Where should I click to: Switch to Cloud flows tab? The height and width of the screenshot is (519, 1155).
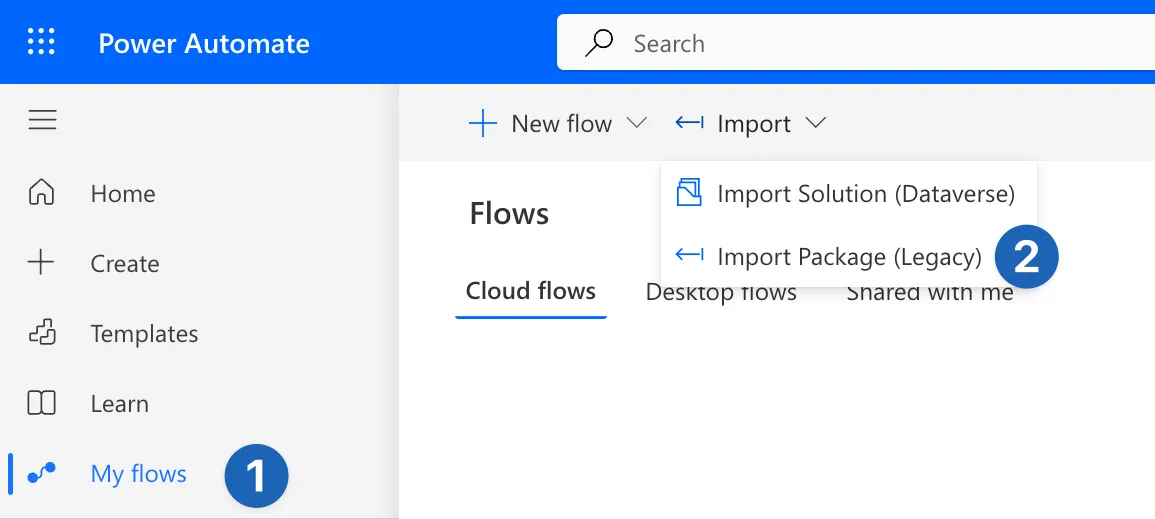tap(530, 291)
